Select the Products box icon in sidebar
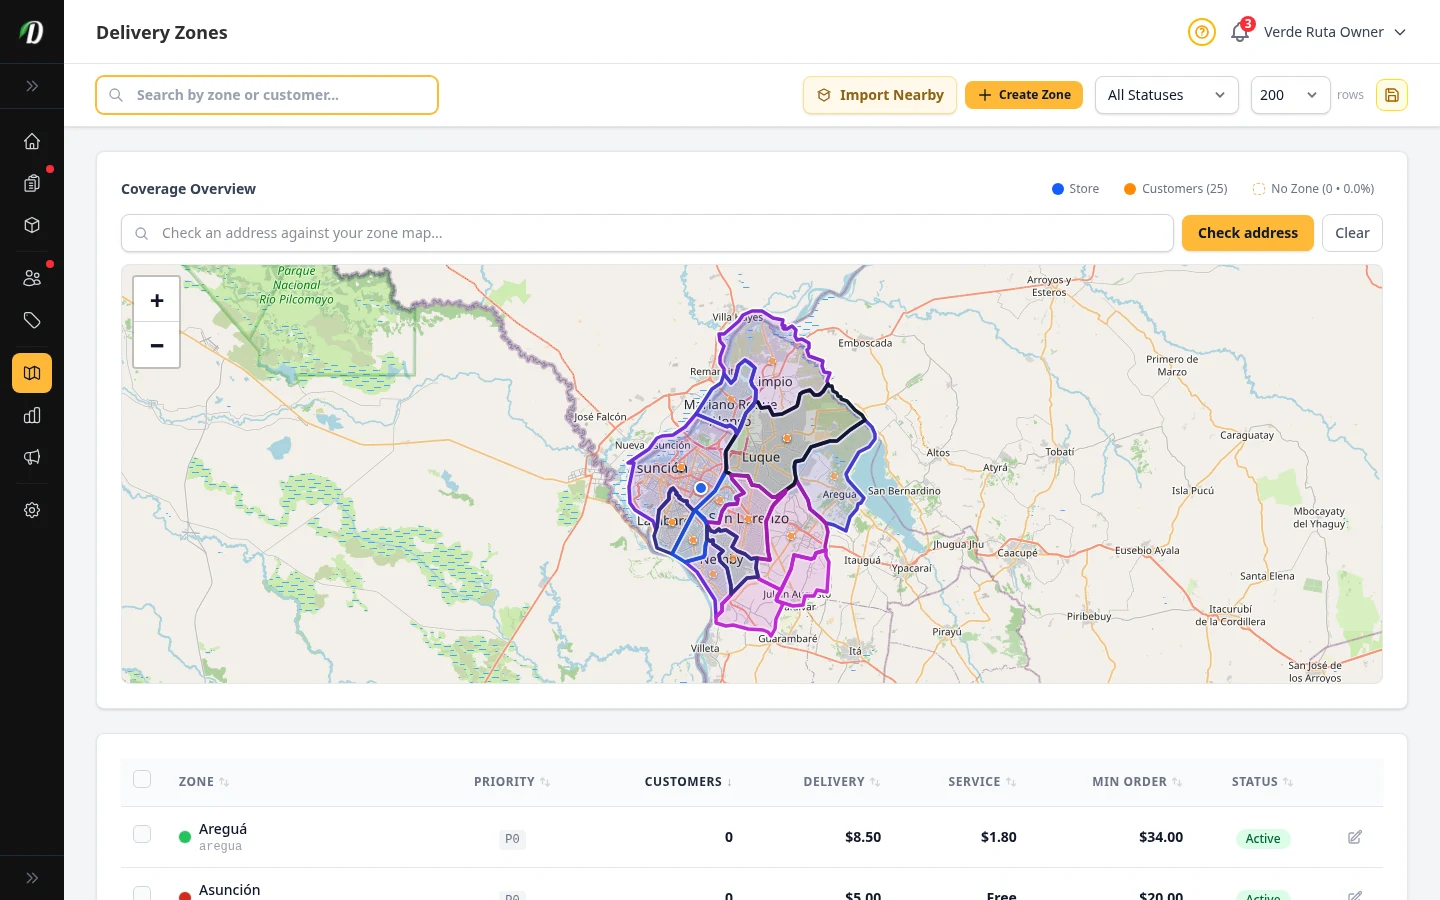Screen dimensions: 1440x900 32,225
